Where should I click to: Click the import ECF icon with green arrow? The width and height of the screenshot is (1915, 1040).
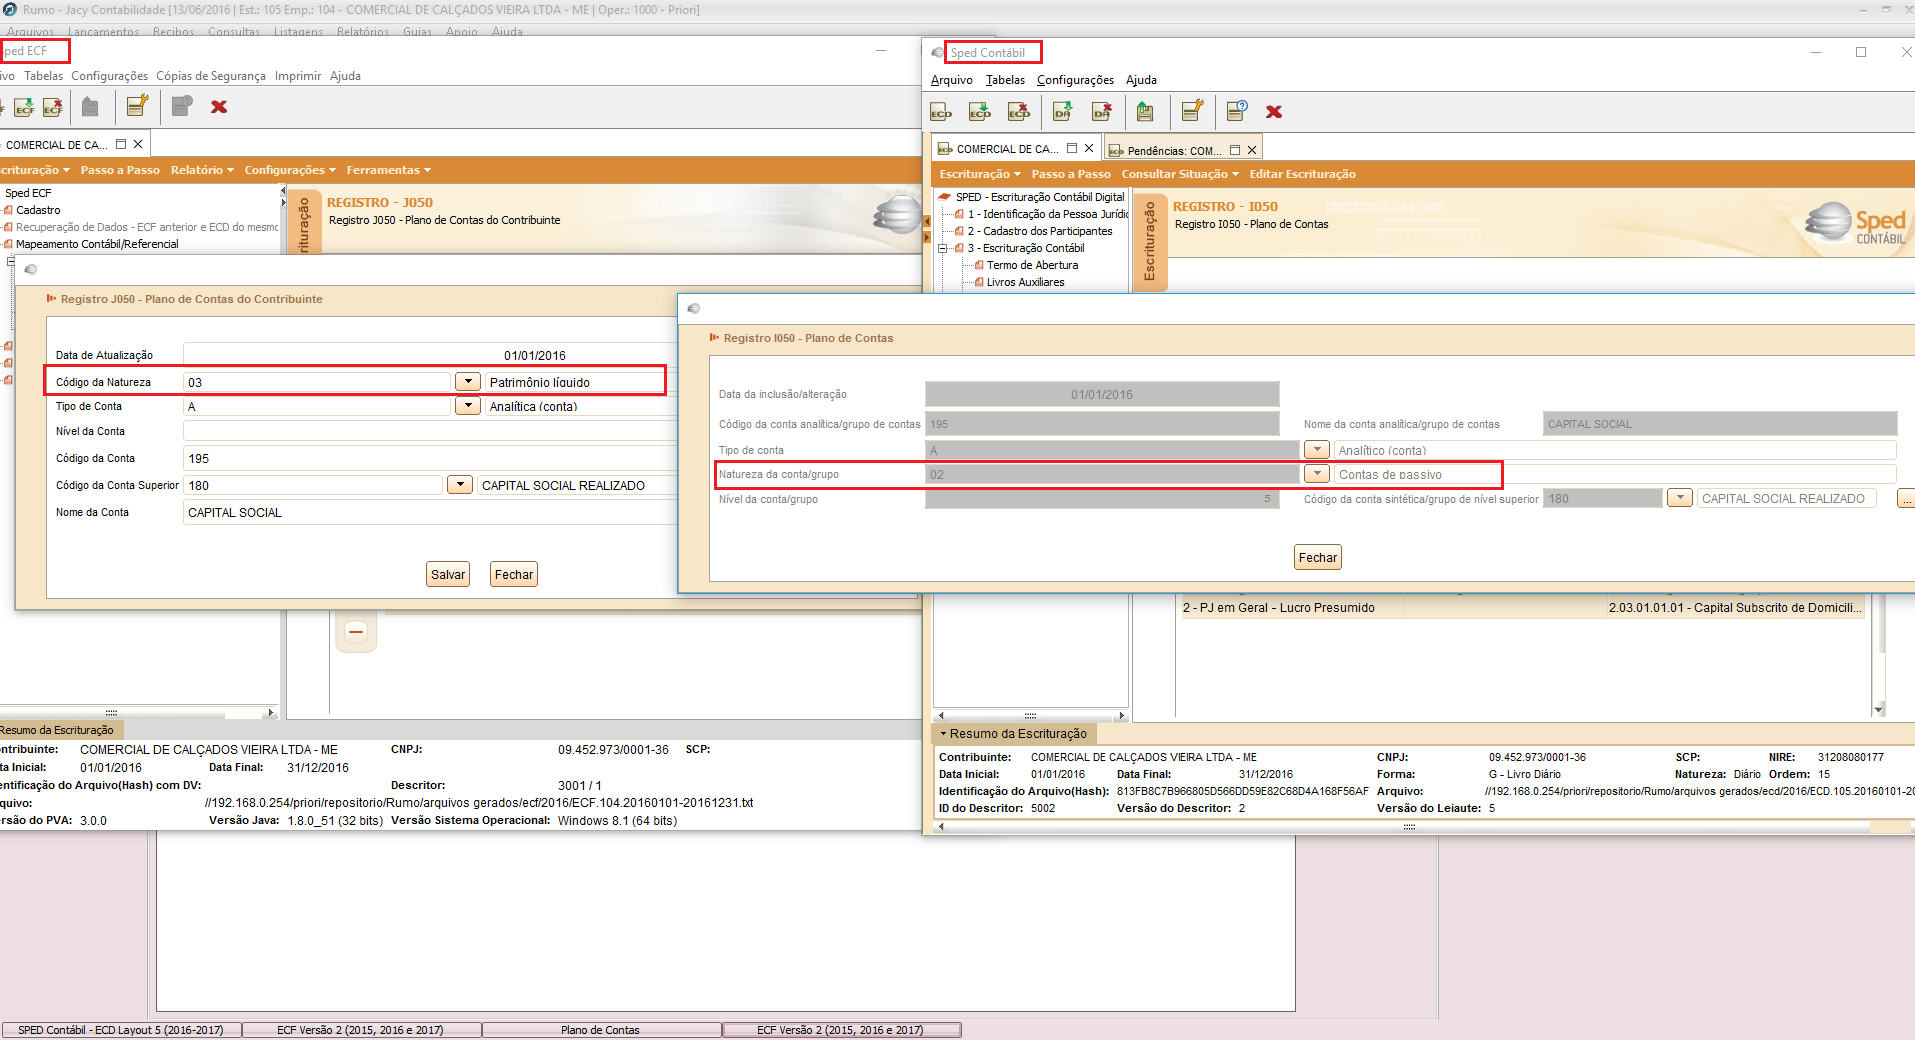(x=24, y=107)
